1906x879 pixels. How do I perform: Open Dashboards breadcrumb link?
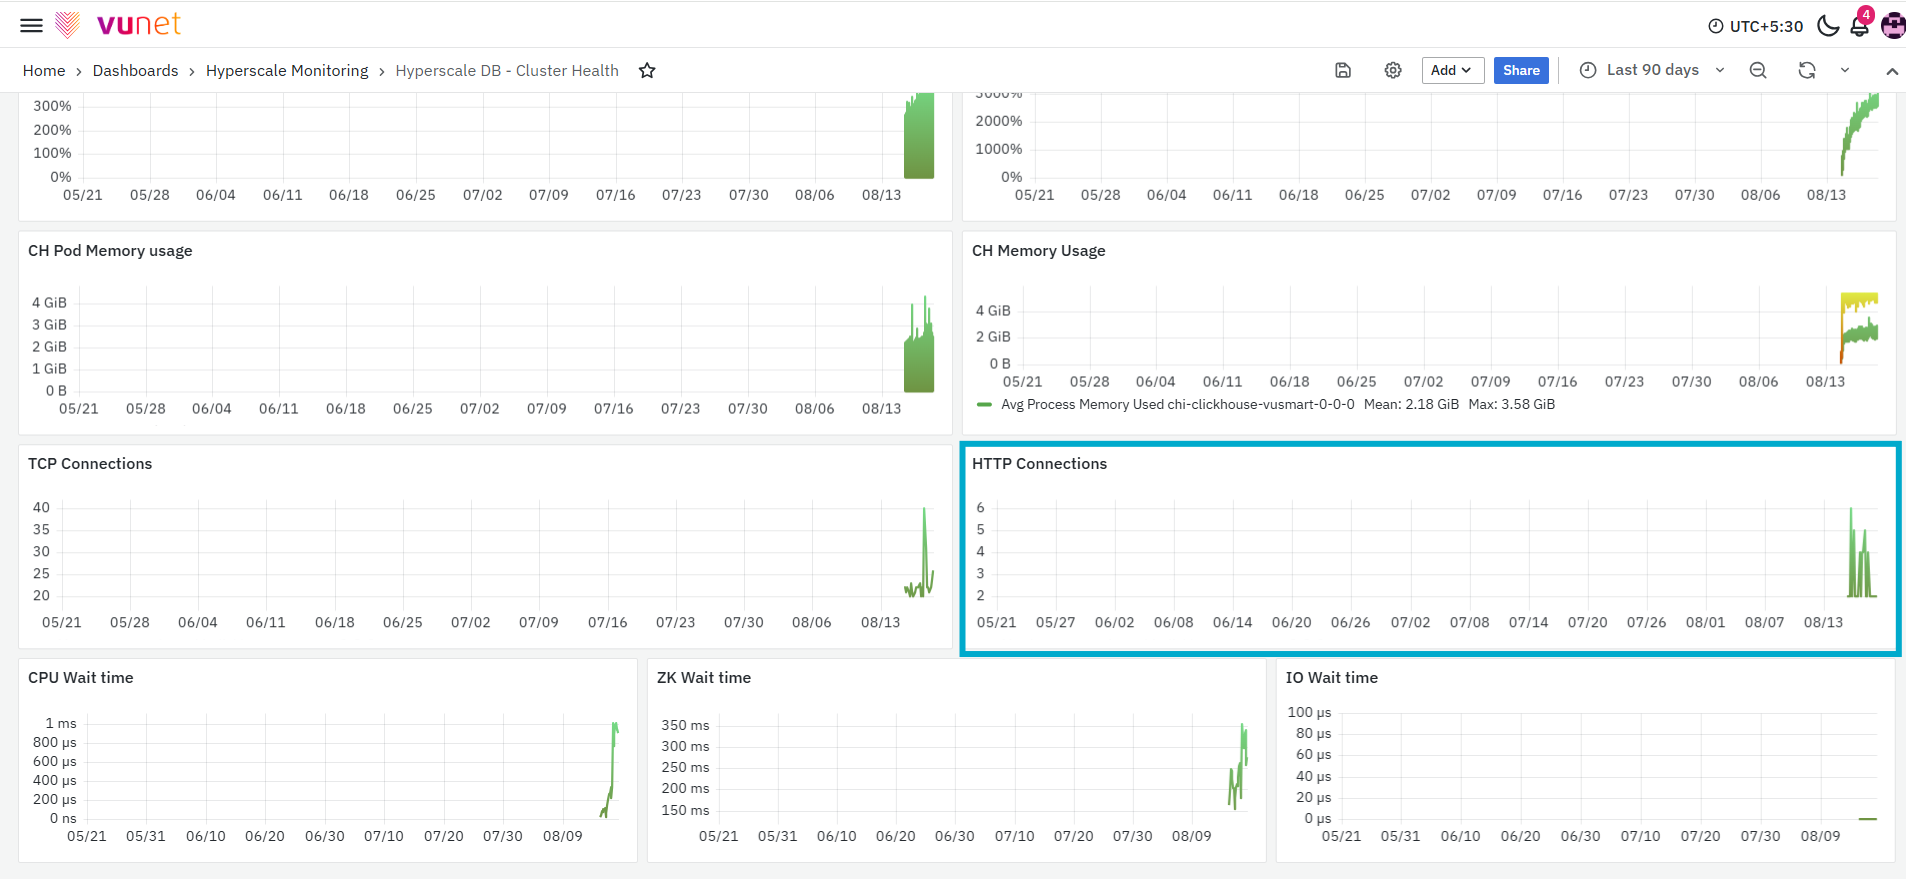135,71
